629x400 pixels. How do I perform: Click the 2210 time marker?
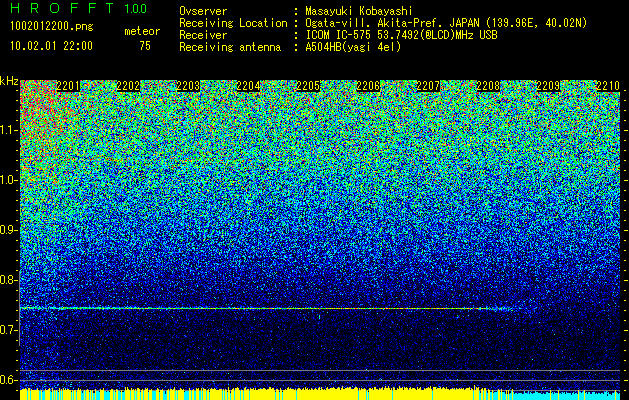tap(608, 86)
